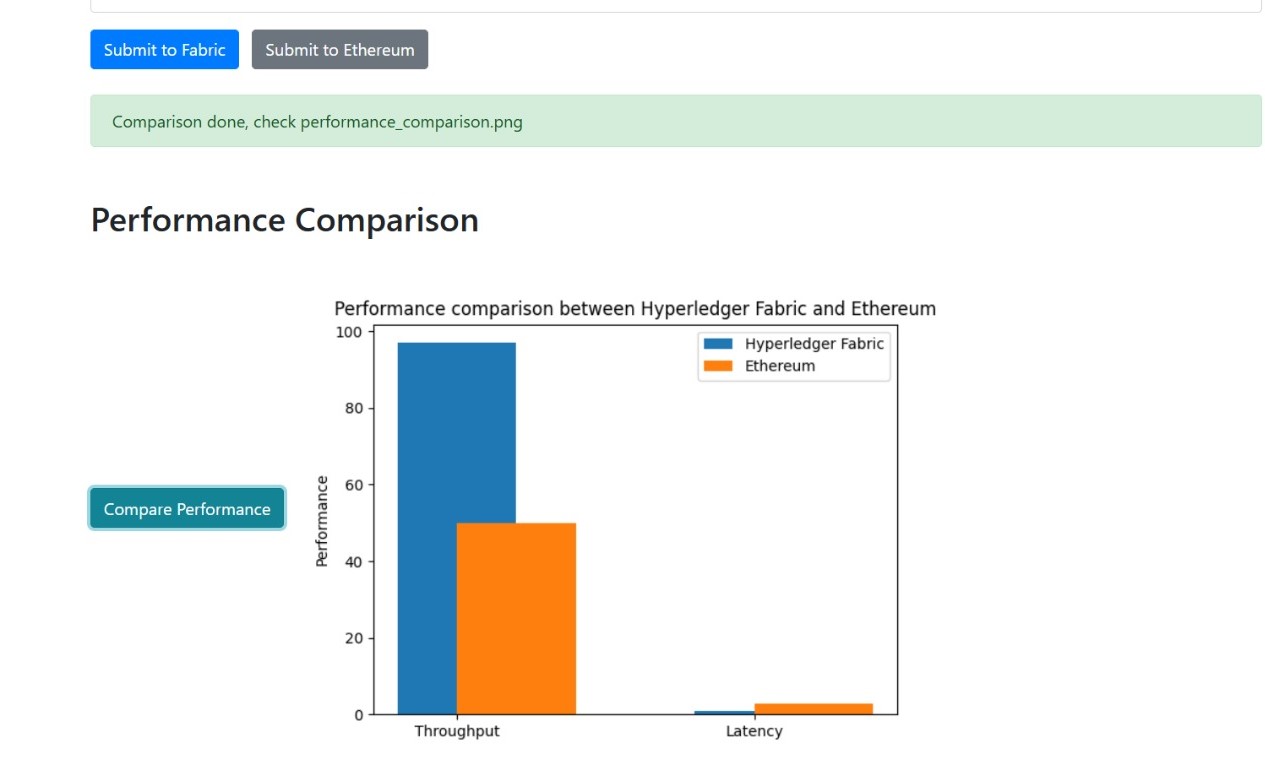
Task: Click the orange Latency bar
Action: [x=813, y=709]
